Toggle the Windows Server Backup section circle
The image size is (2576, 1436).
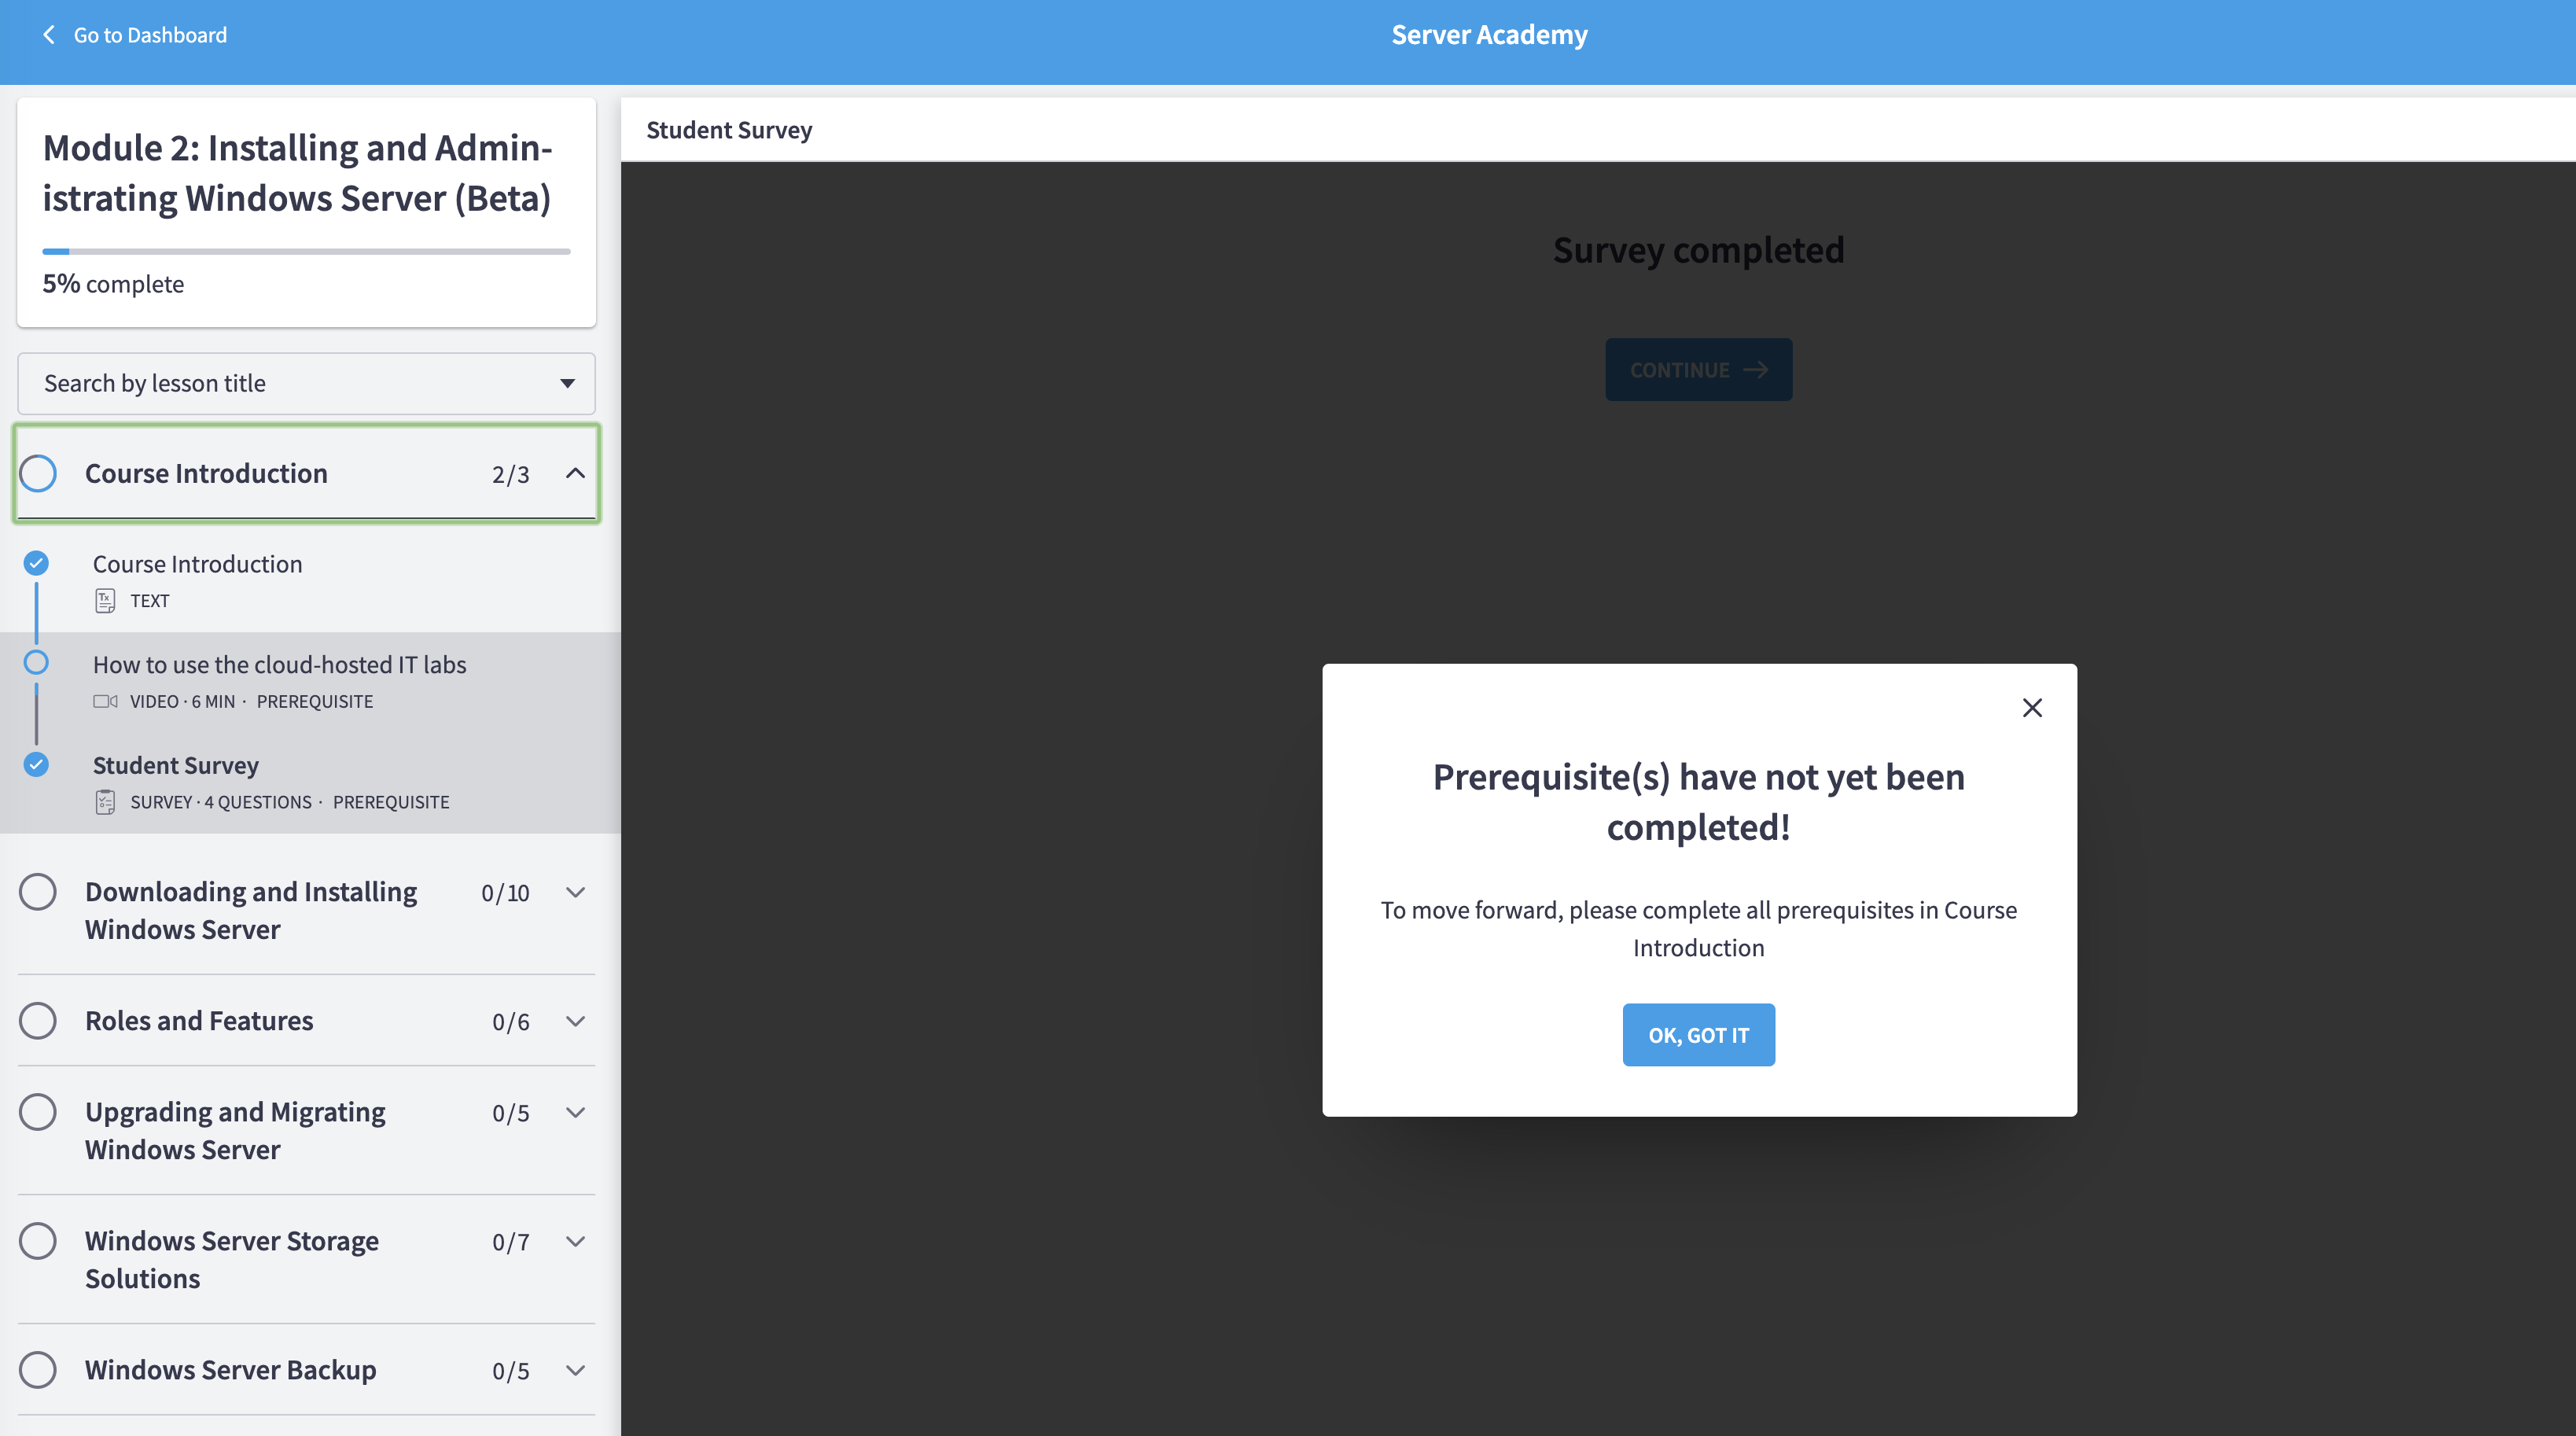point(38,1370)
